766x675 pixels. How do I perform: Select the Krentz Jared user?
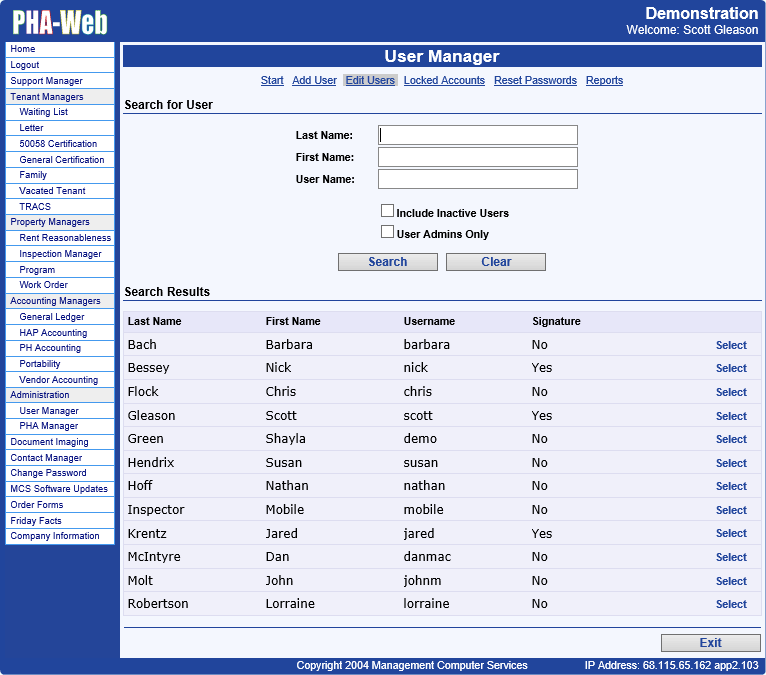pos(731,533)
